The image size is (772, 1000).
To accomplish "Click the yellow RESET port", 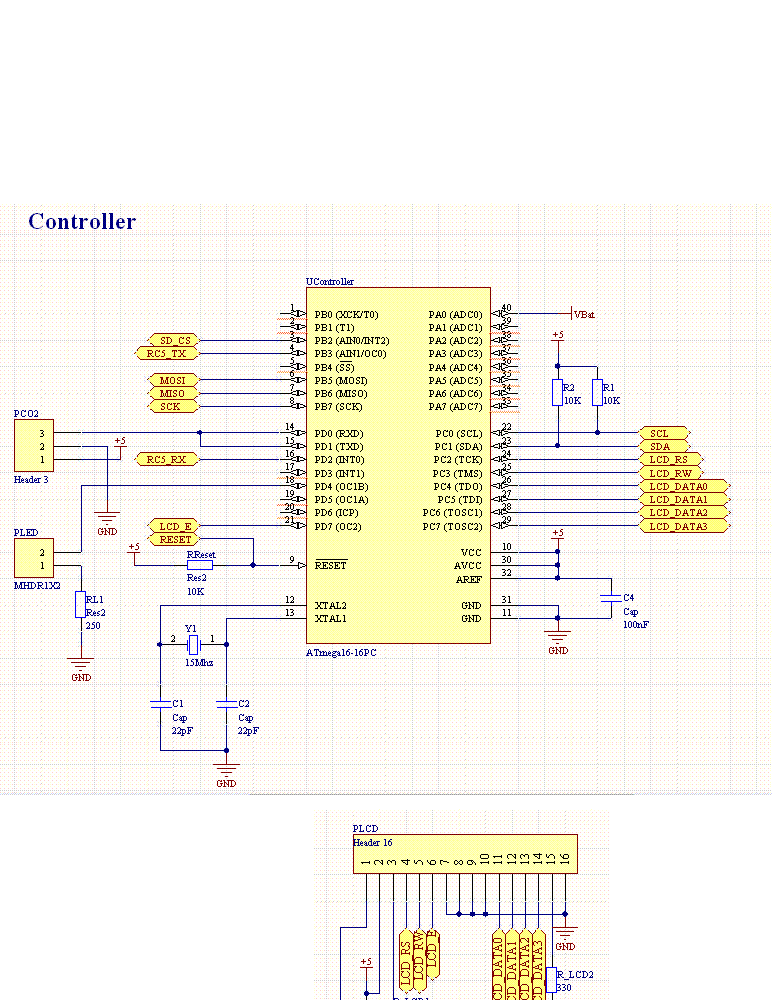I will (x=174, y=540).
